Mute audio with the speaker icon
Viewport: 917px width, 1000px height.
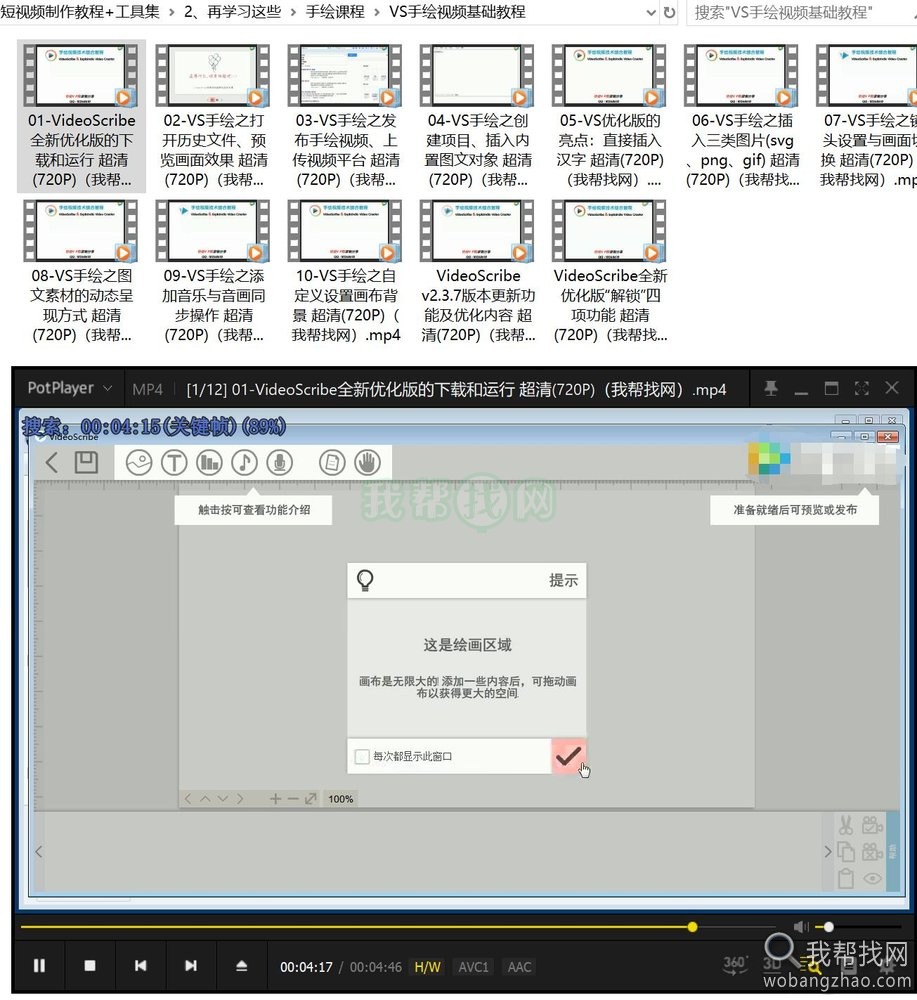(x=801, y=927)
